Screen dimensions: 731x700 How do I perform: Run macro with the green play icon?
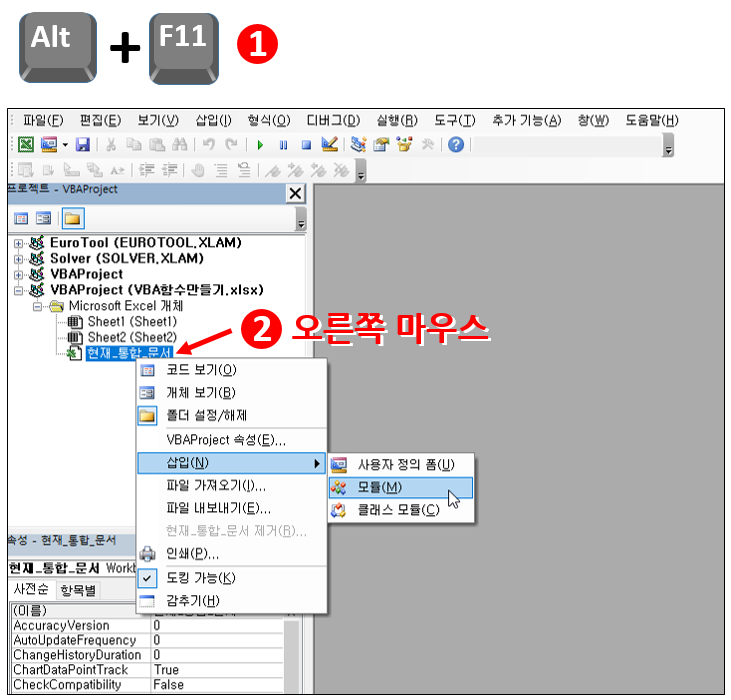click(x=260, y=145)
